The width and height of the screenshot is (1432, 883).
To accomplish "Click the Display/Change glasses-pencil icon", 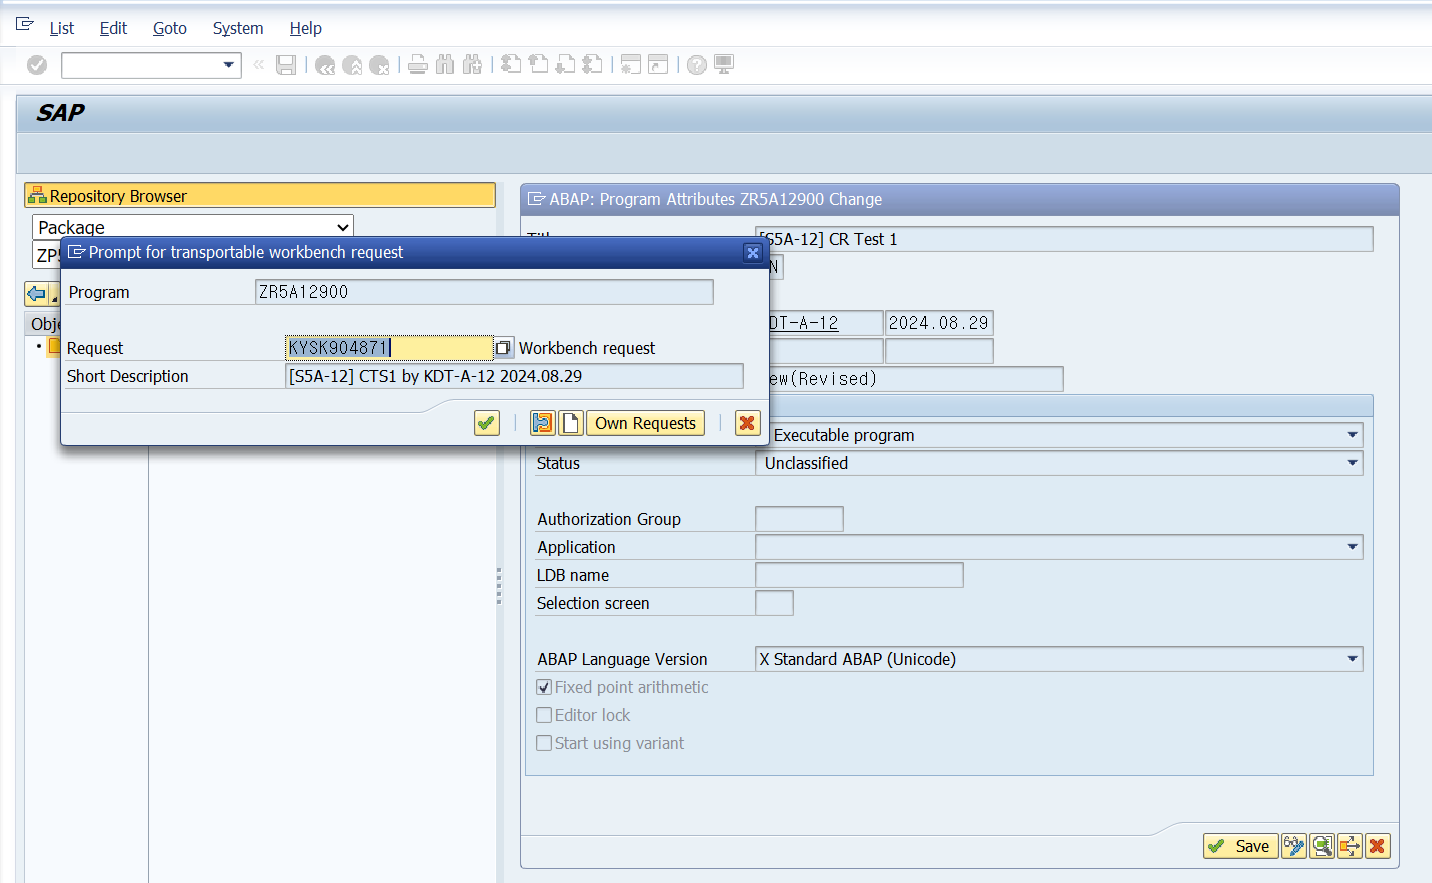I will pos(1294,846).
